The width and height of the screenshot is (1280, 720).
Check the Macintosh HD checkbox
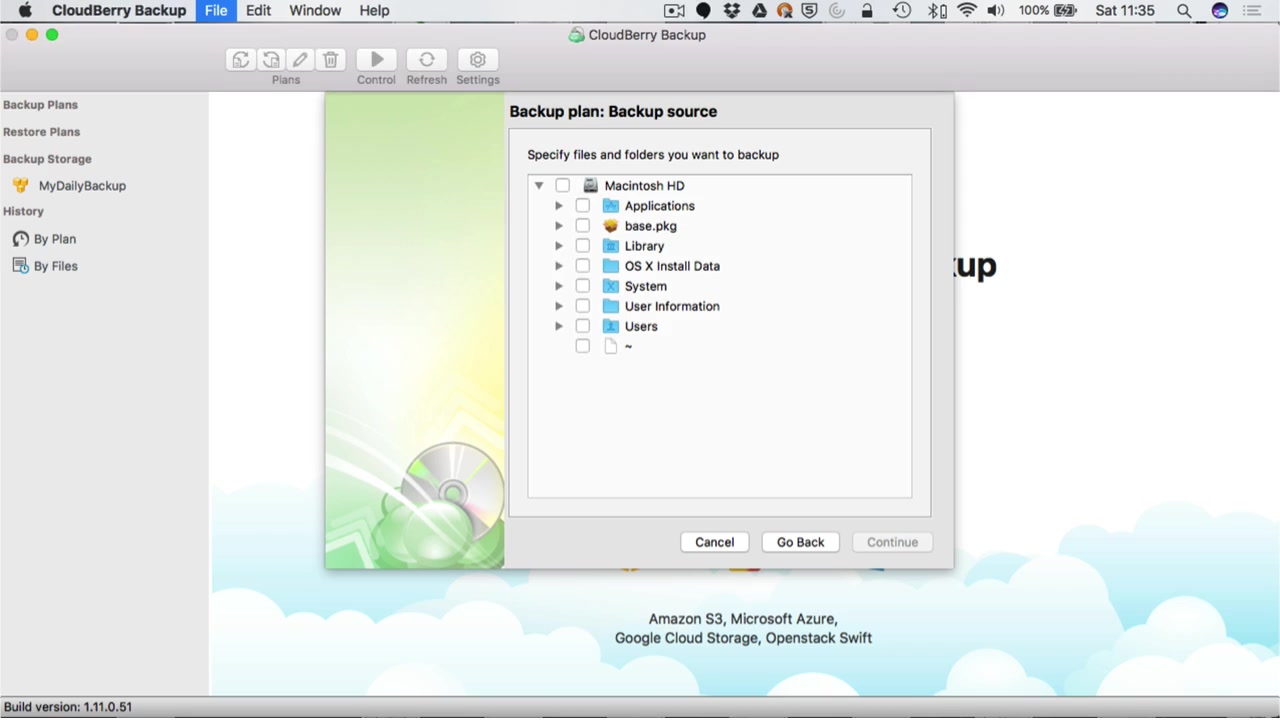[563, 186]
